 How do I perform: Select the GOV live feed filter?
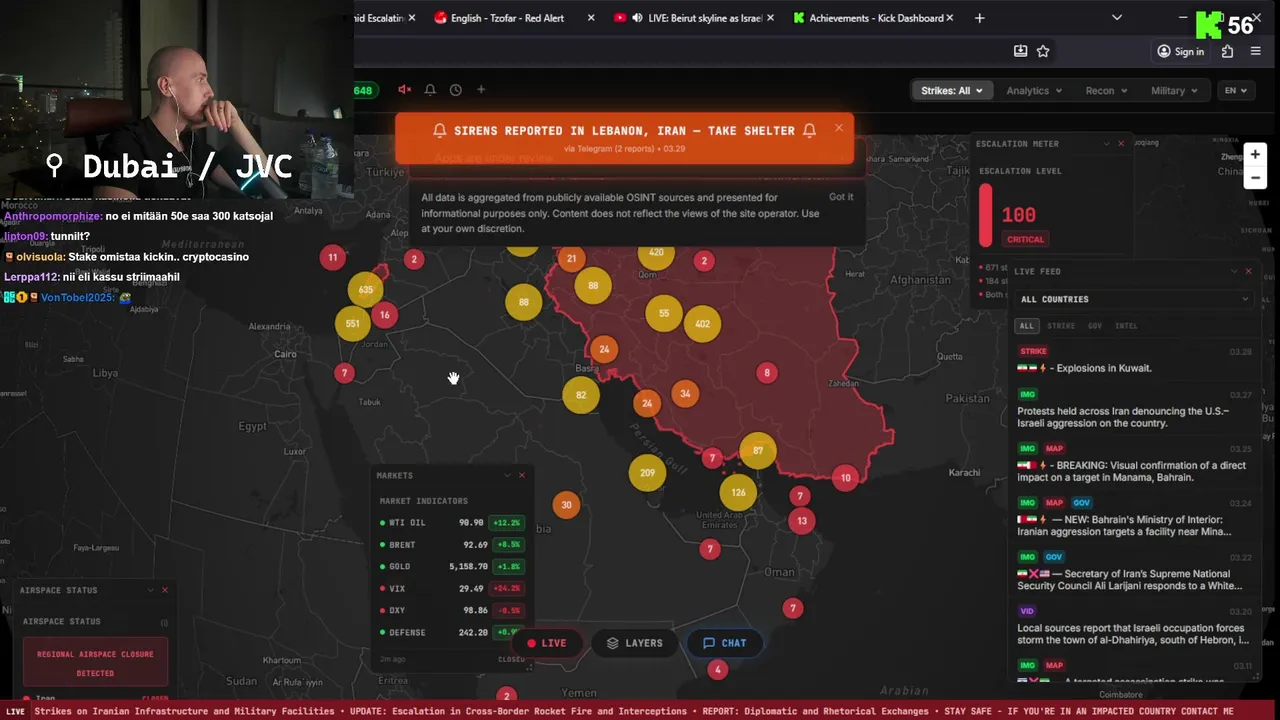[x=1095, y=326]
